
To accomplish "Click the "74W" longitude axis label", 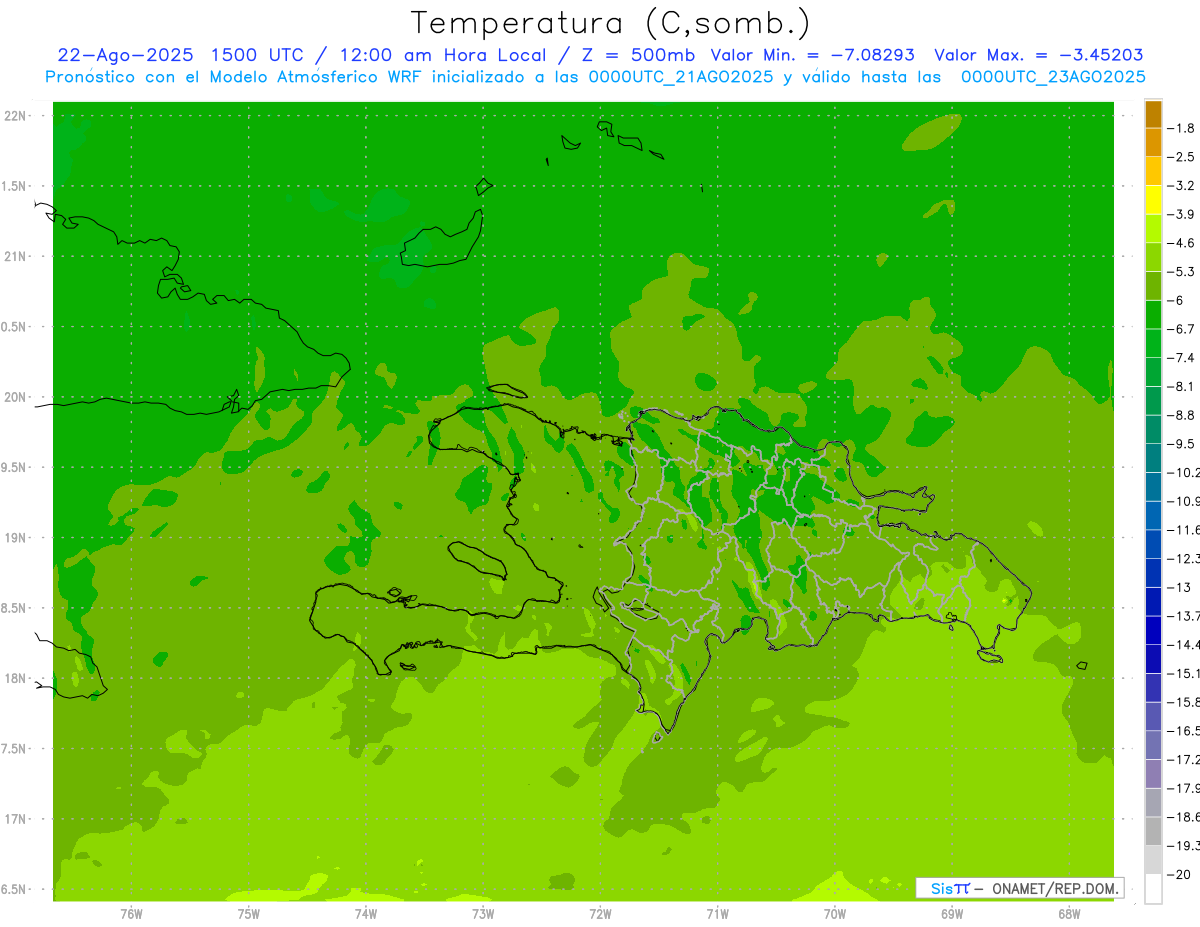I will coord(365,914).
